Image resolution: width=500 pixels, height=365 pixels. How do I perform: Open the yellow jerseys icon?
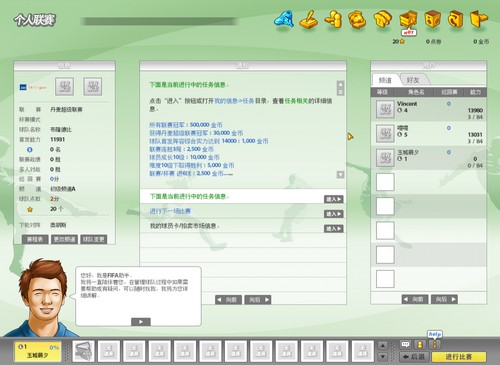pos(382,19)
